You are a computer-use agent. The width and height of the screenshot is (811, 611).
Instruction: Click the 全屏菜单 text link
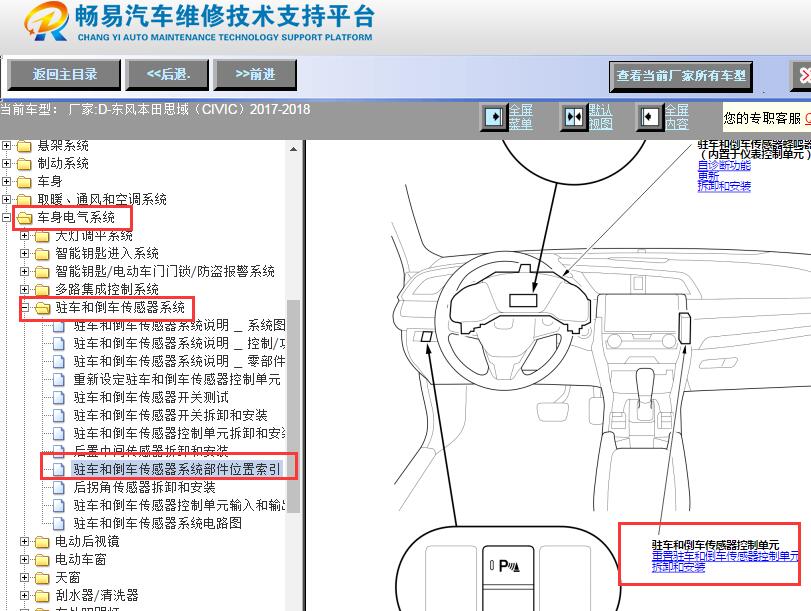tap(521, 117)
